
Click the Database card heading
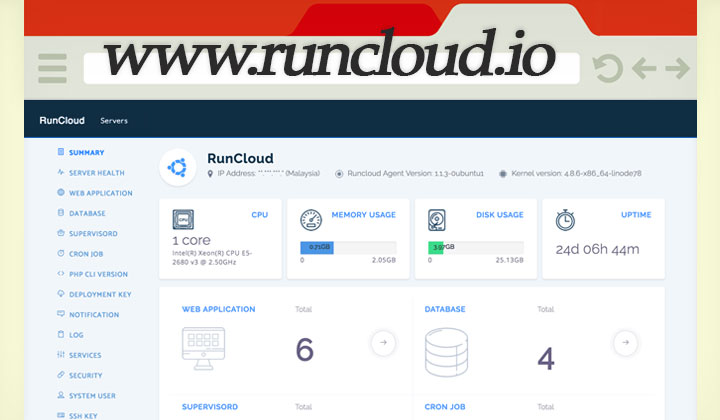(x=445, y=309)
